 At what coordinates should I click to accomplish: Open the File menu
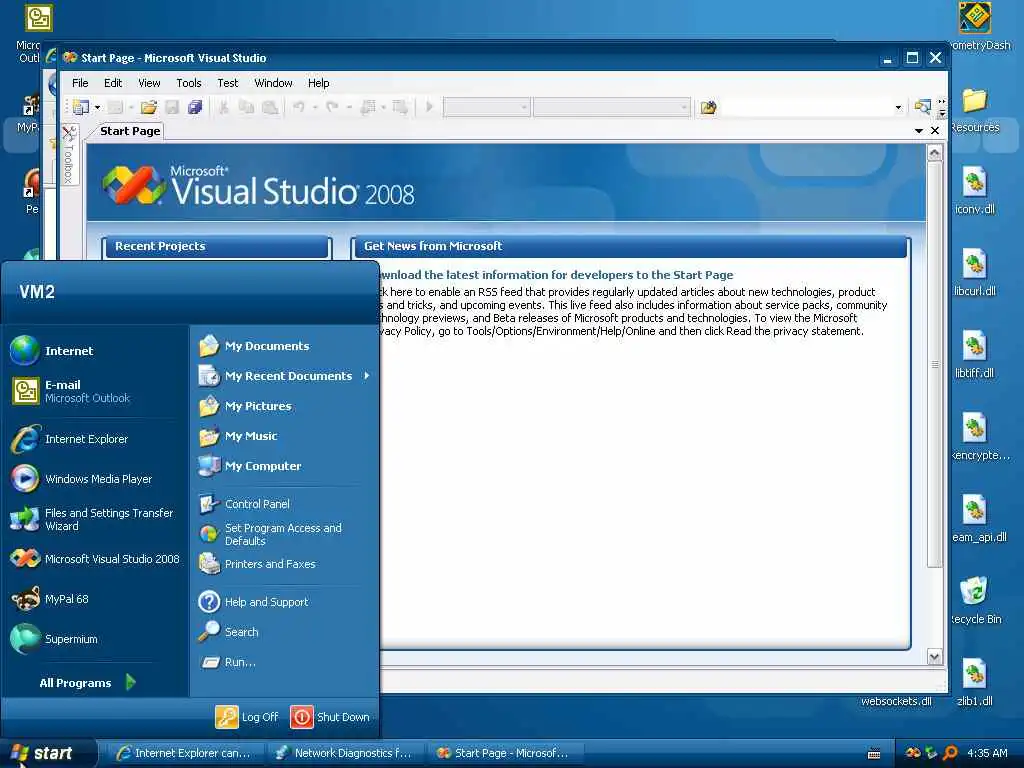tap(80, 83)
